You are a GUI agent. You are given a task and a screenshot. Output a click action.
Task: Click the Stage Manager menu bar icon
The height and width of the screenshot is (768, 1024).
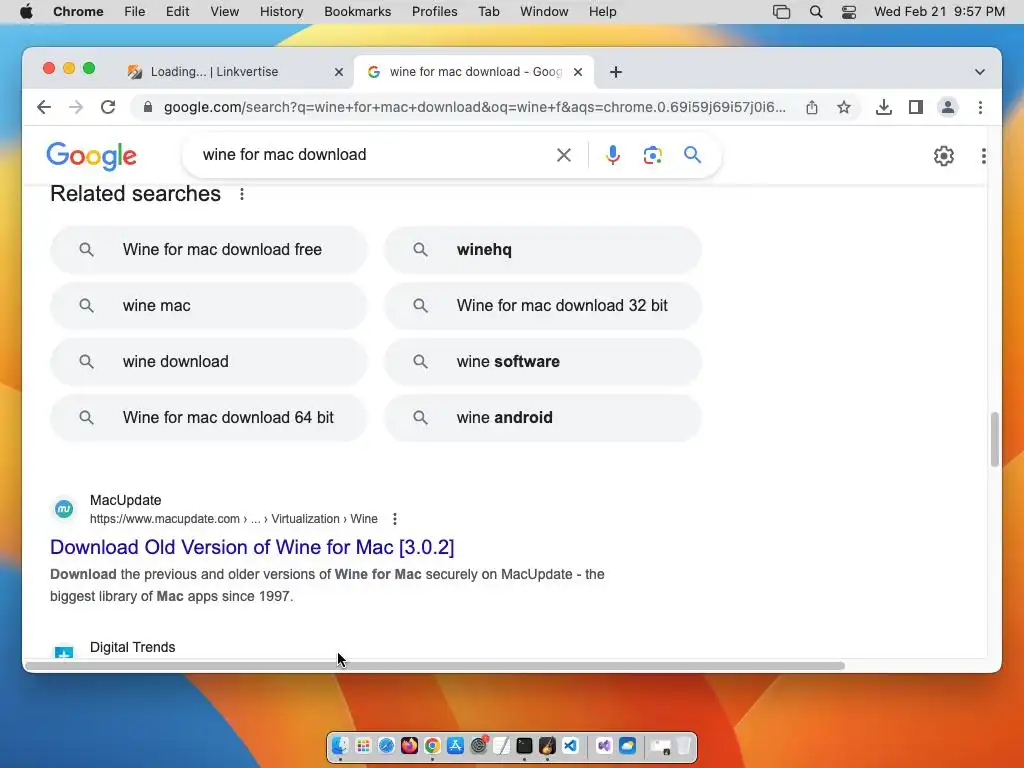781,12
